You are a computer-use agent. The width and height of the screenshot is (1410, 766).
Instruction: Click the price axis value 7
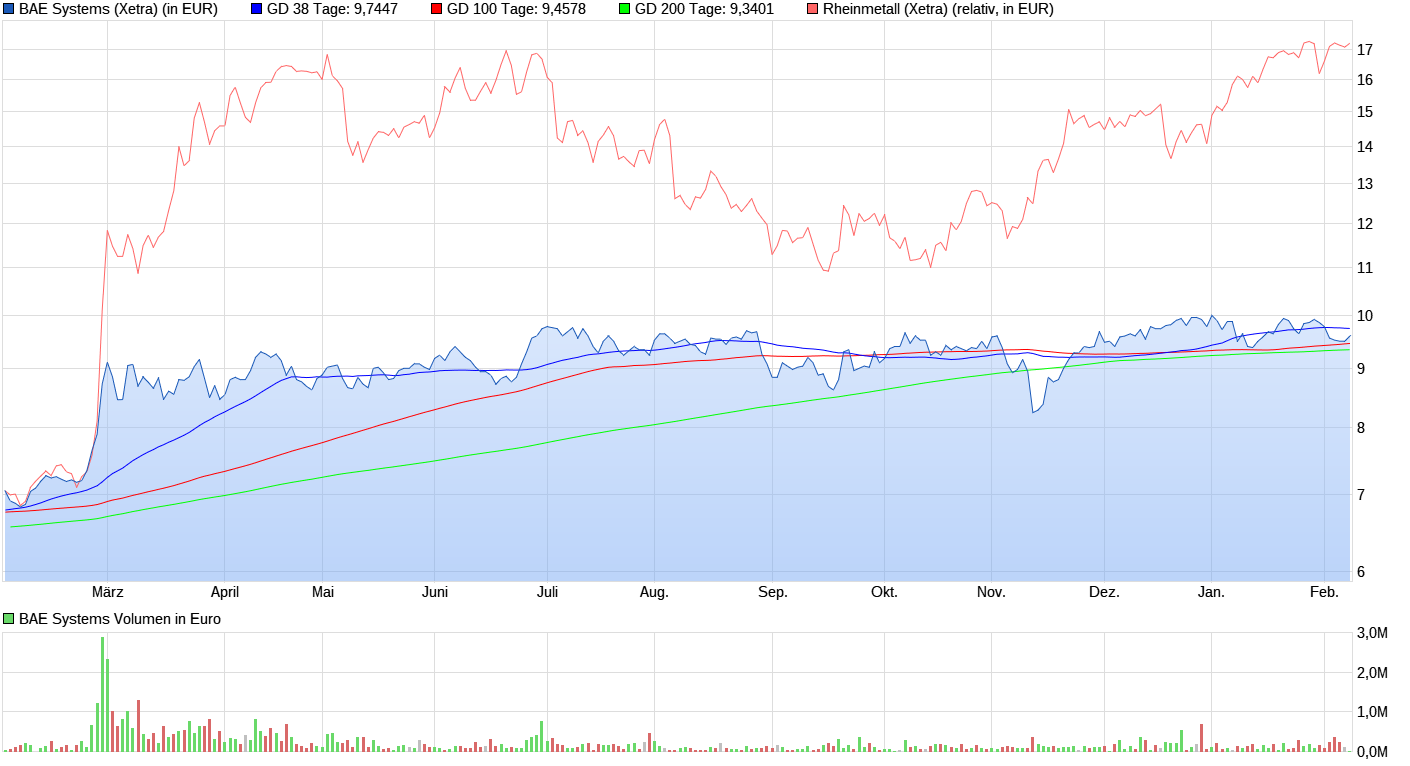tap(1361, 494)
